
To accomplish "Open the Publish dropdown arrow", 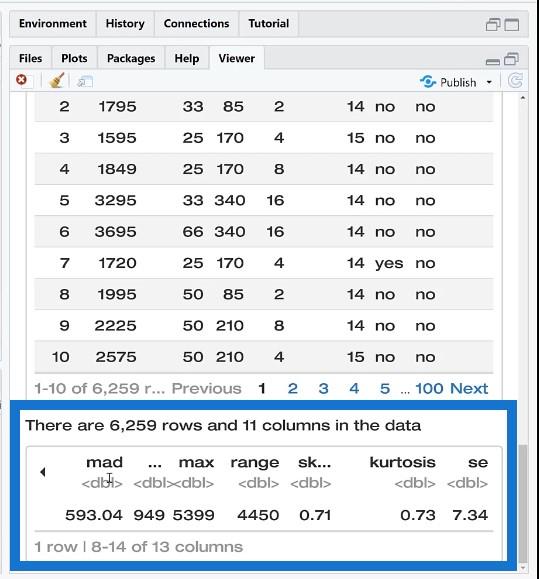I will point(489,82).
